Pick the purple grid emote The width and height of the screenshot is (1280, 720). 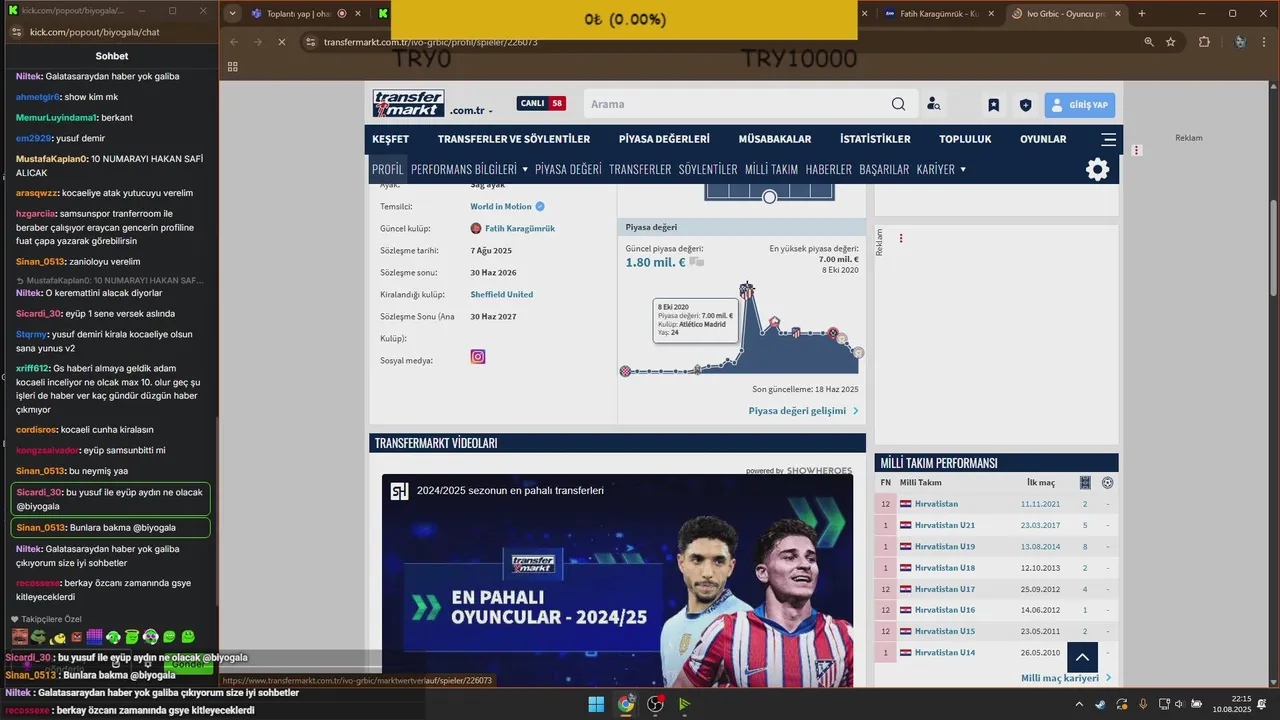tap(95, 637)
